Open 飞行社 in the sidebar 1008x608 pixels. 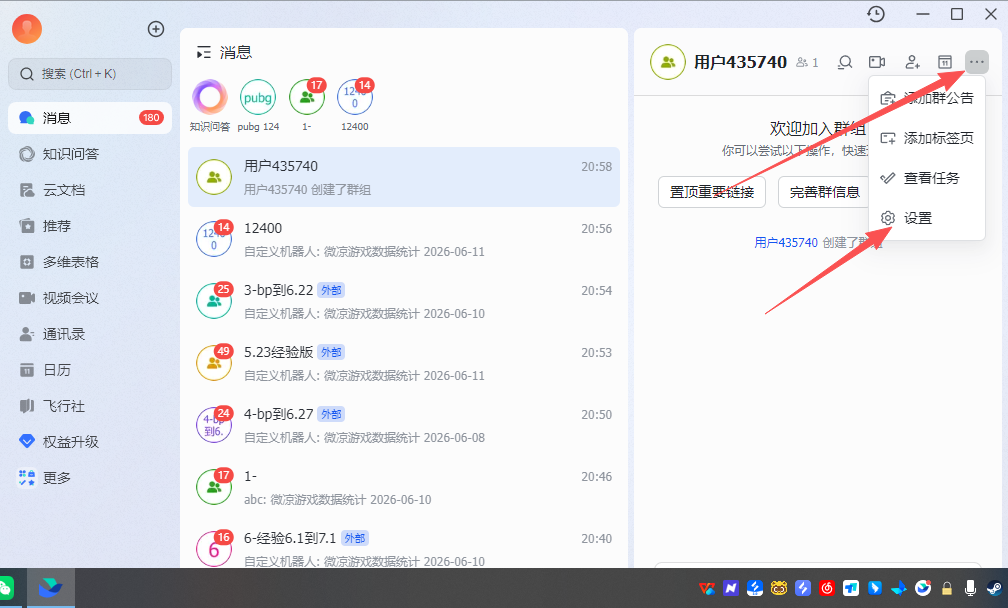point(90,406)
